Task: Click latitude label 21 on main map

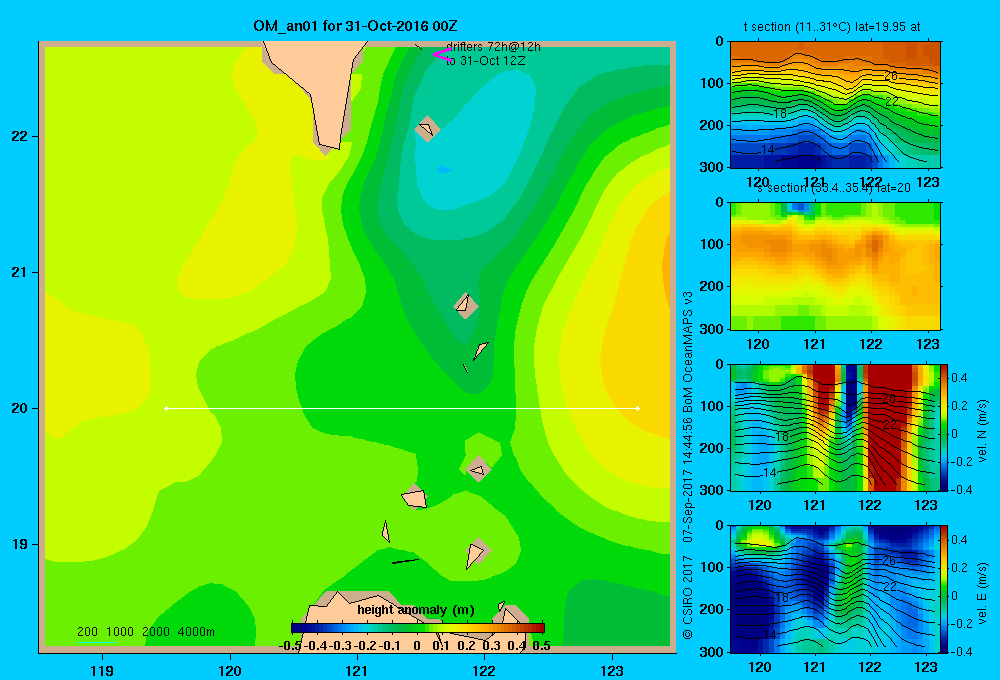Action: (x=20, y=272)
